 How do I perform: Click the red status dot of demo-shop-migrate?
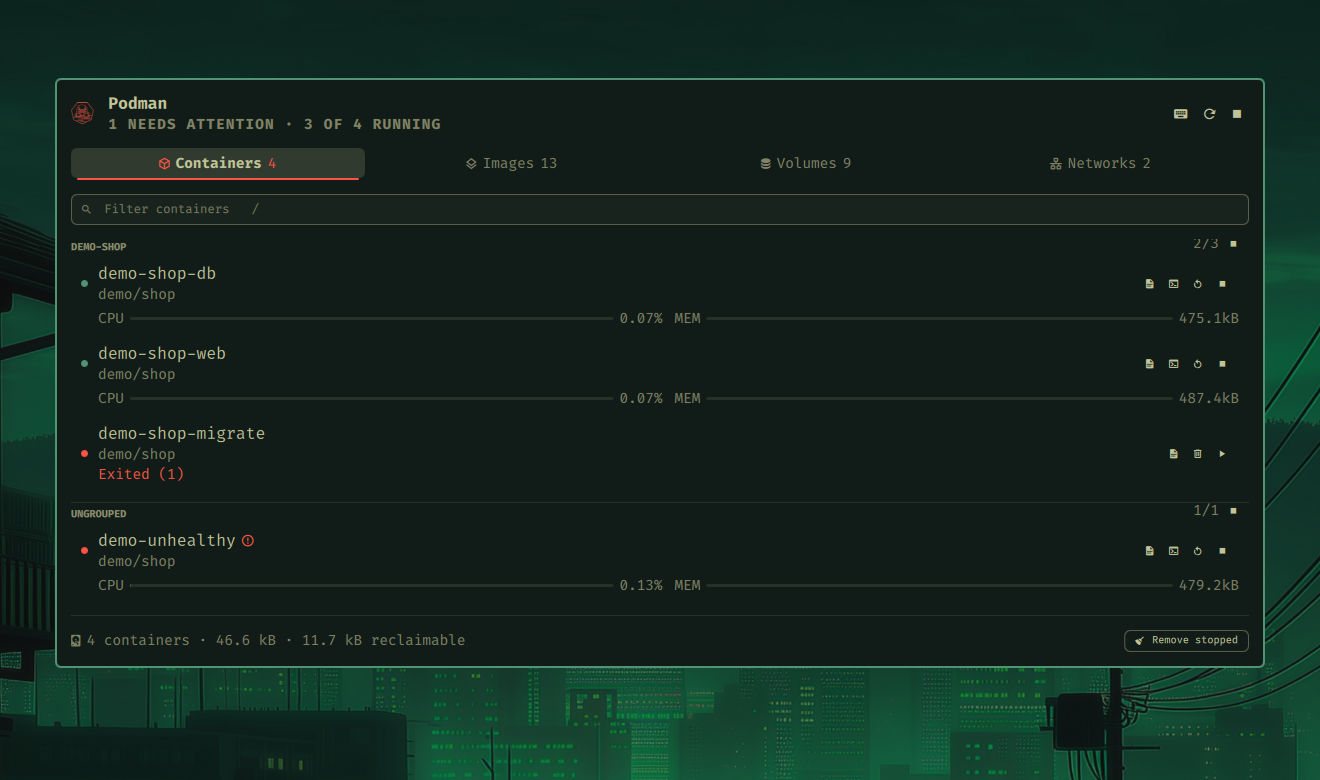[84, 454]
